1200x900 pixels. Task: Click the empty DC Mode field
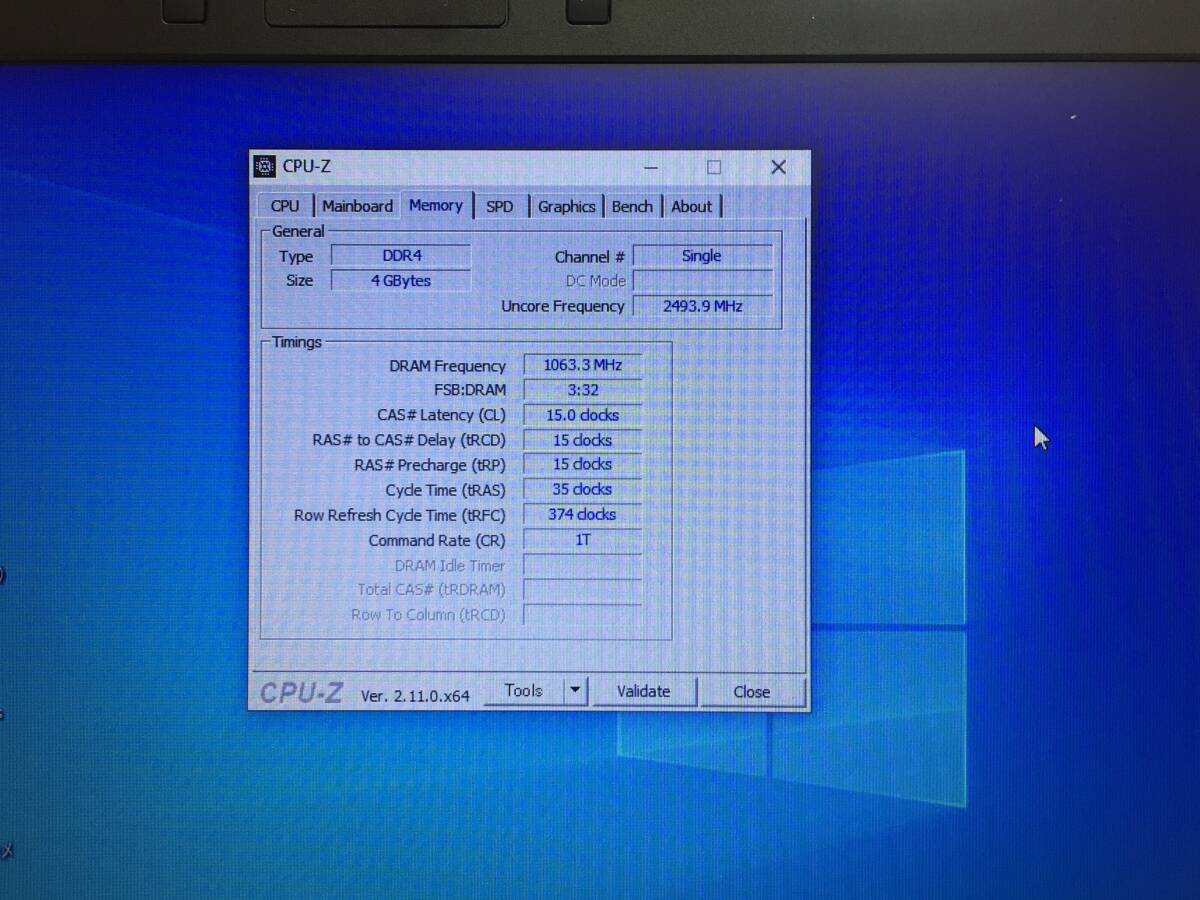[702, 281]
